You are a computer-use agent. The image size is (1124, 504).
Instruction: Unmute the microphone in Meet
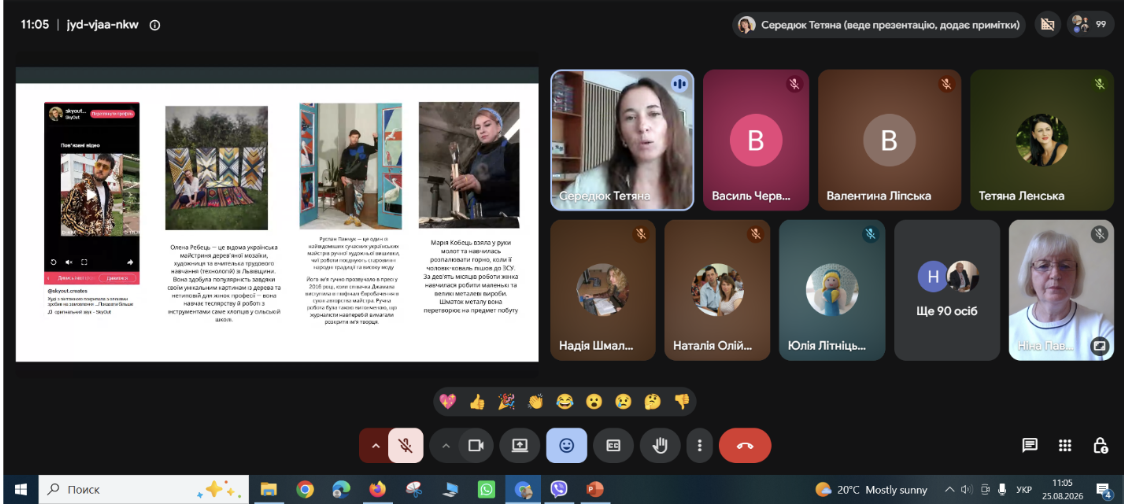pos(406,445)
